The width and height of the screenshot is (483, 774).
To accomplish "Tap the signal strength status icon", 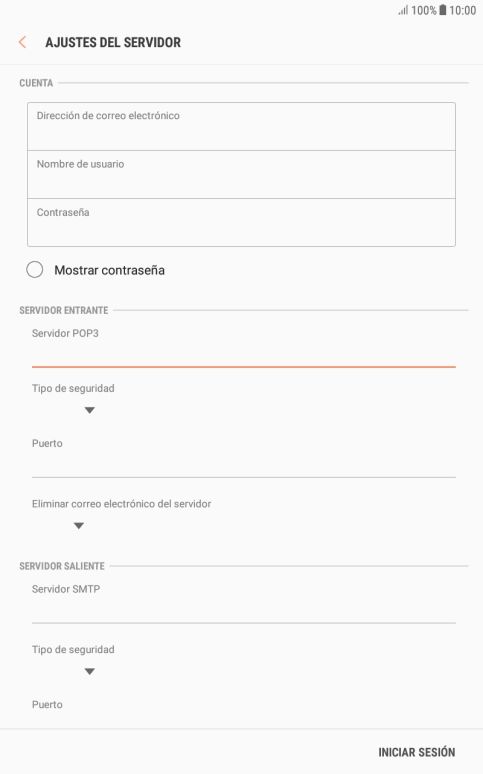I will (403, 10).
